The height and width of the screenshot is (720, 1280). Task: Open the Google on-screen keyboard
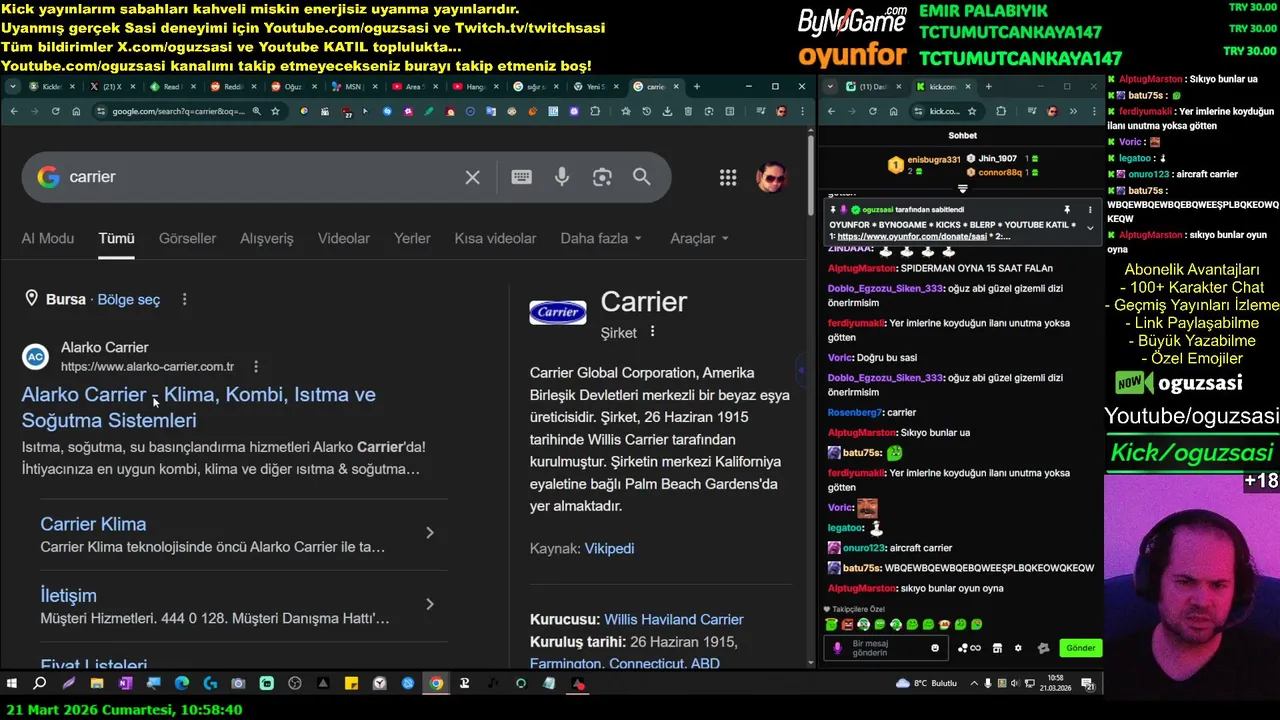(521, 177)
